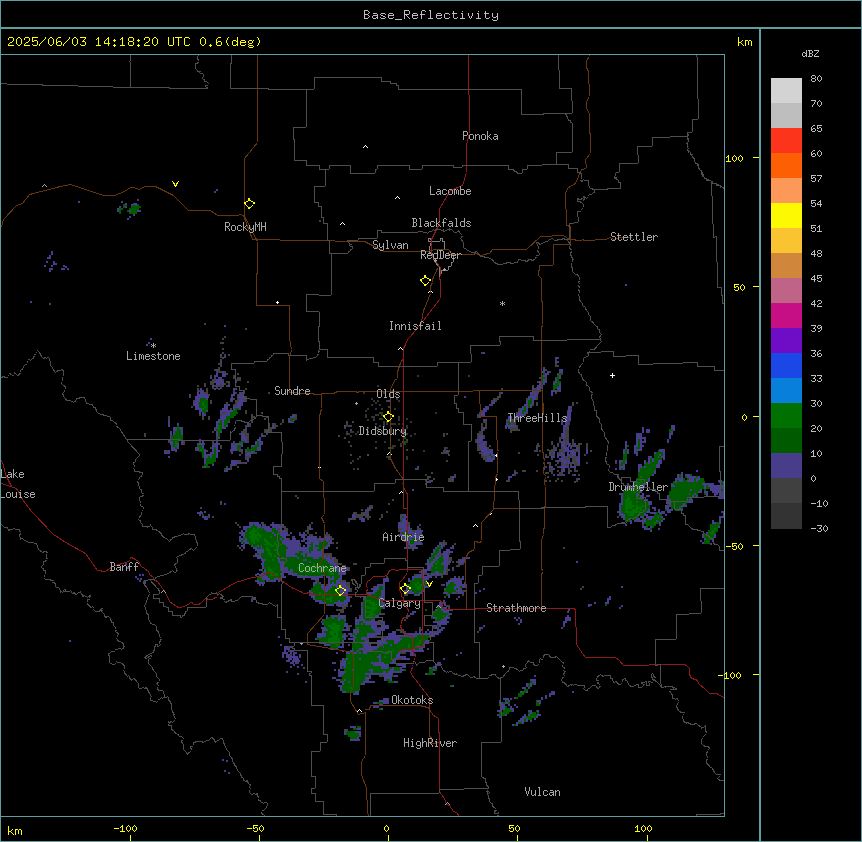Screen dimensions: 862x842
Task: Select the dark orange 60 dBZ legend swatch
Action: (786, 165)
